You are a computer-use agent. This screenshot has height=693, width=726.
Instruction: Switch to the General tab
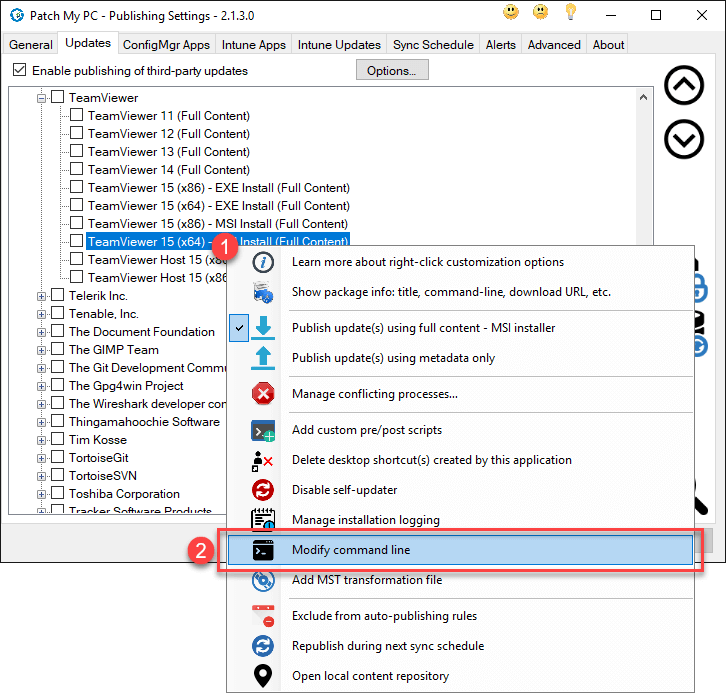[x=31, y=45]
